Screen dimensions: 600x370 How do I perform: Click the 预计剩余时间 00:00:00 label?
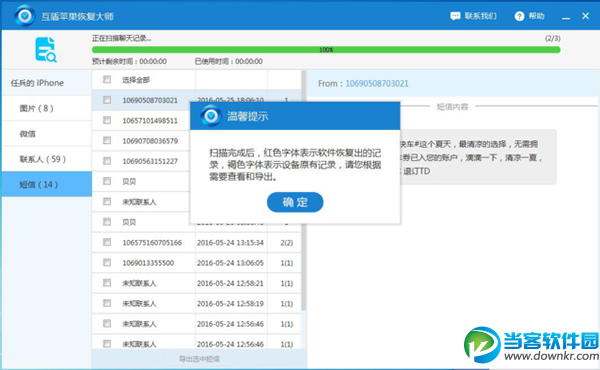129,61
